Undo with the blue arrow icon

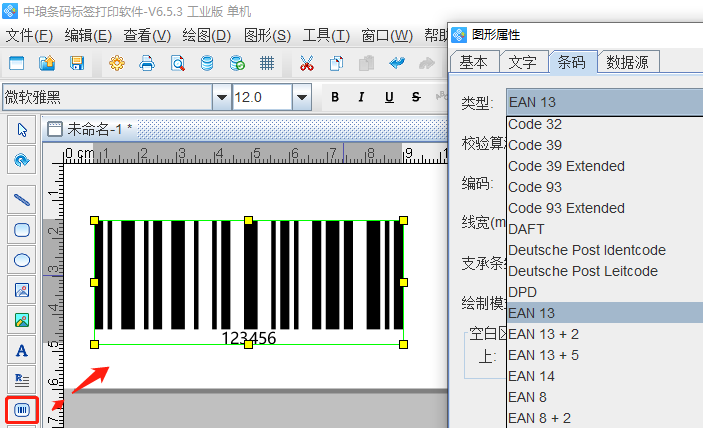[x=397, y=63]
